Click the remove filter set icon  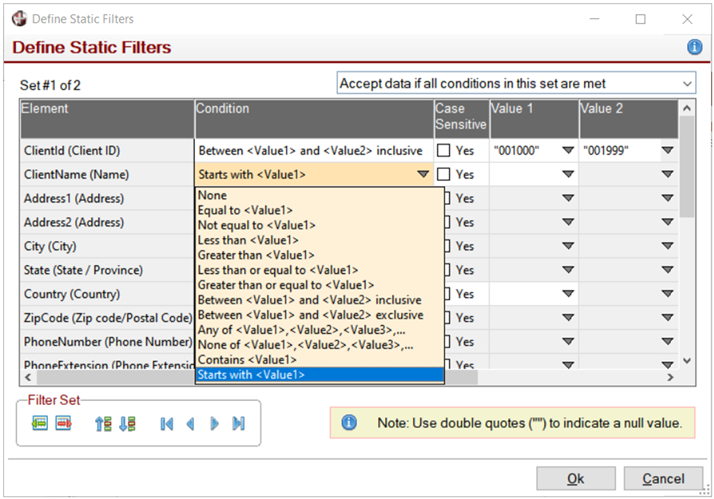64,423
